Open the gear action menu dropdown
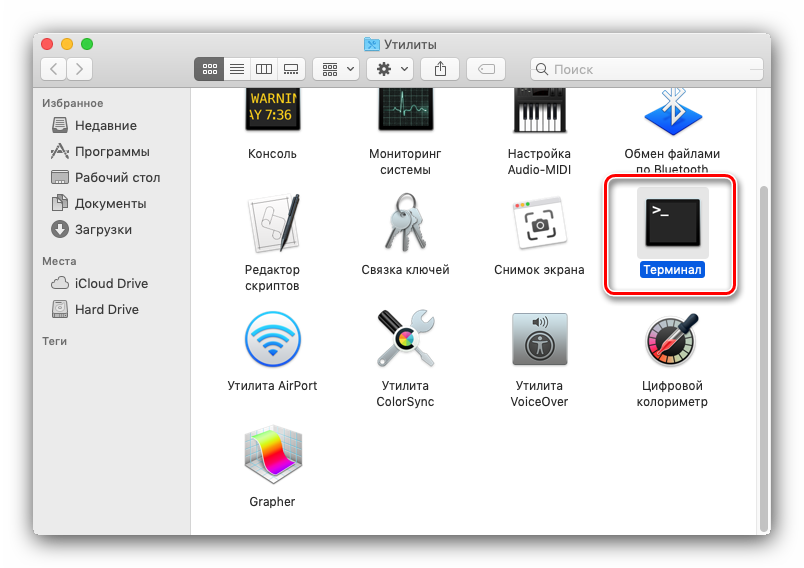 coord(389,69)
